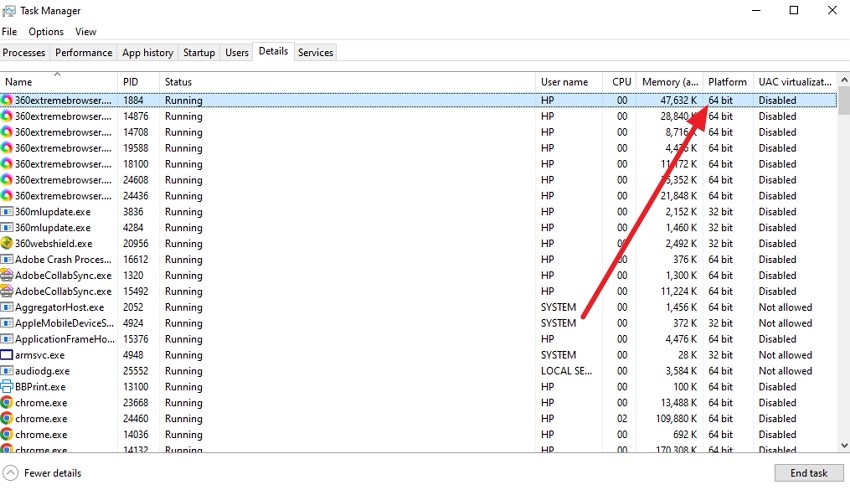Switch to the Performance tab
This screenshot has height=490, width=850.
pyautogui.click(x=83, y=53)
